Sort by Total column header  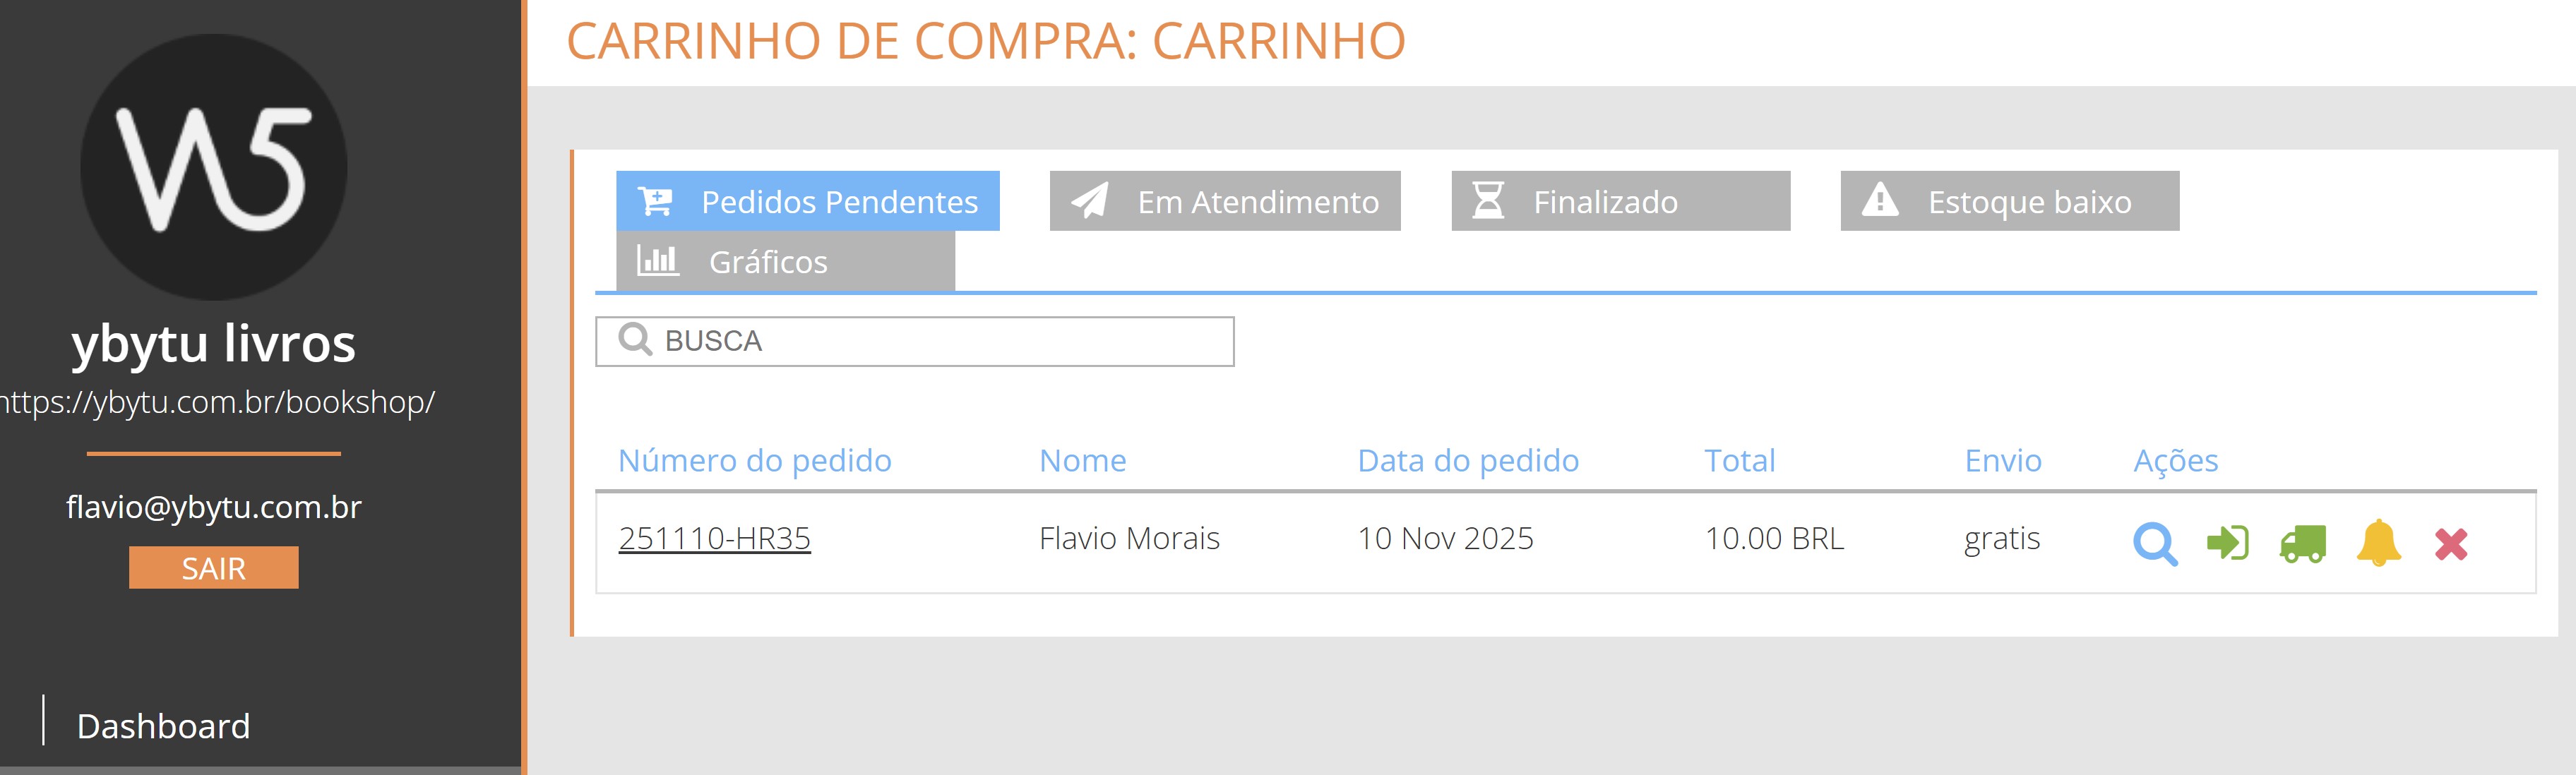tap(1739, 460)
